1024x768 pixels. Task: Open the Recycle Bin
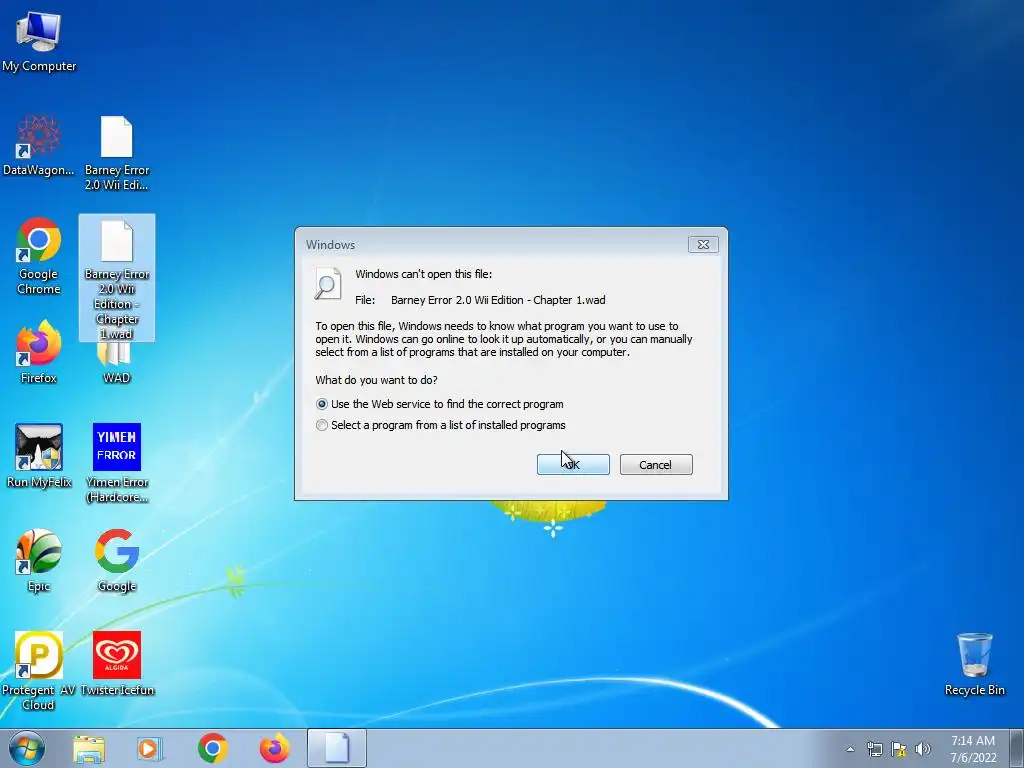pos(974,664)
